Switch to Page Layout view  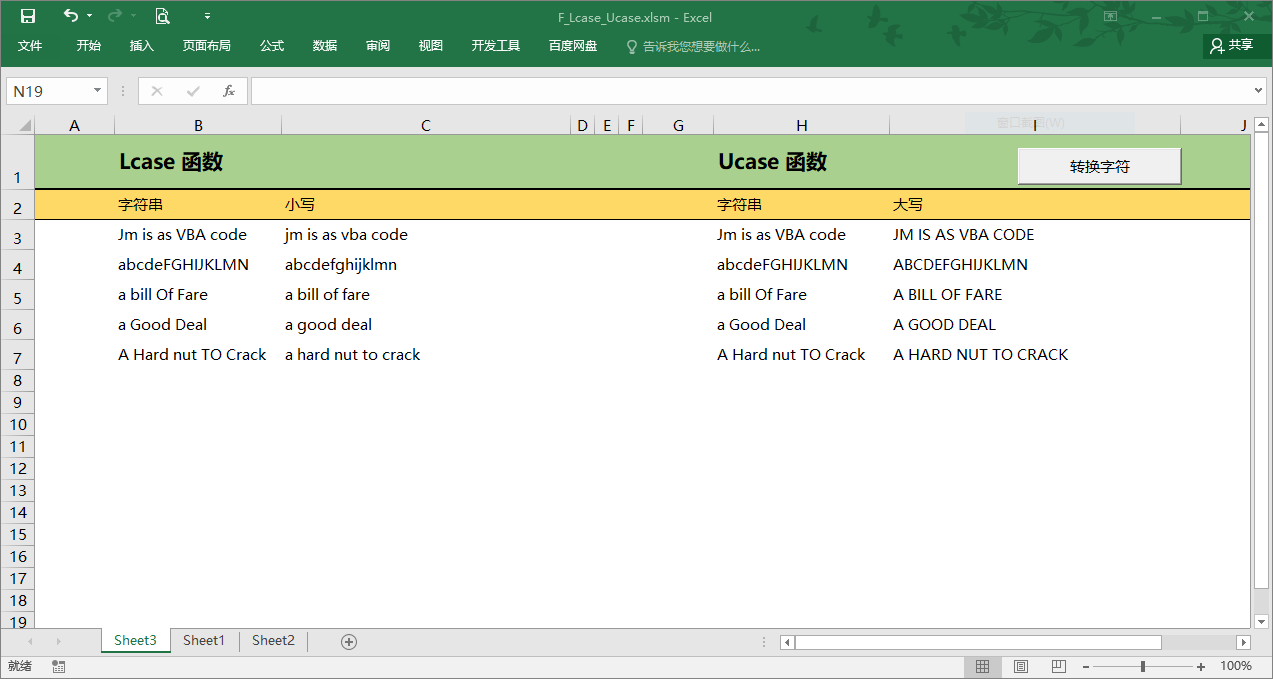click(x=1021, y=666)
